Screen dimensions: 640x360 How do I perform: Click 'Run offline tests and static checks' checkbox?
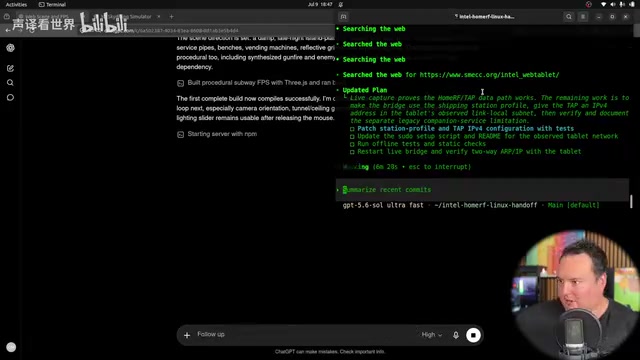click(352, 144)
